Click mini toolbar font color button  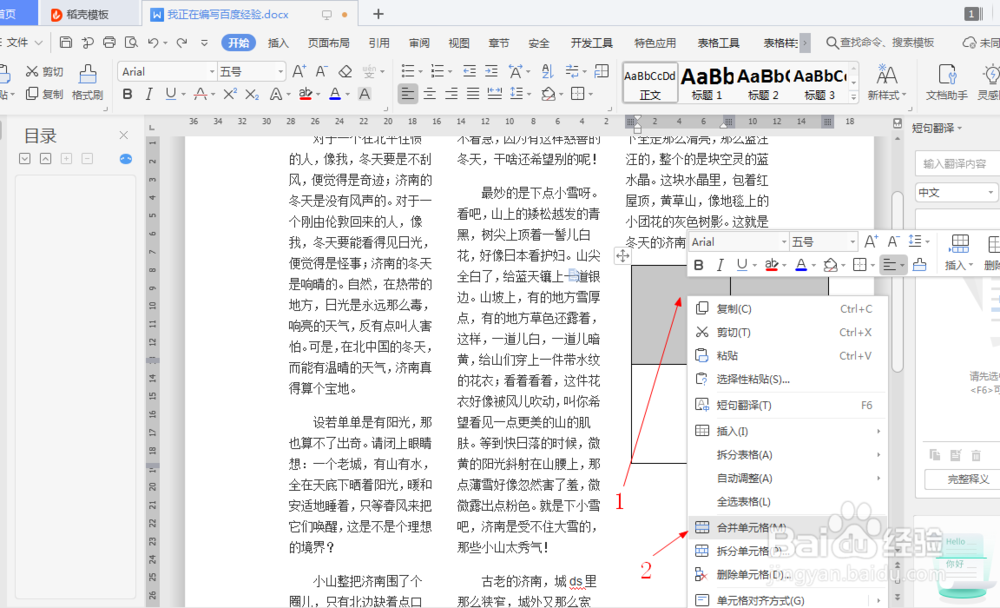coord(801,265)
